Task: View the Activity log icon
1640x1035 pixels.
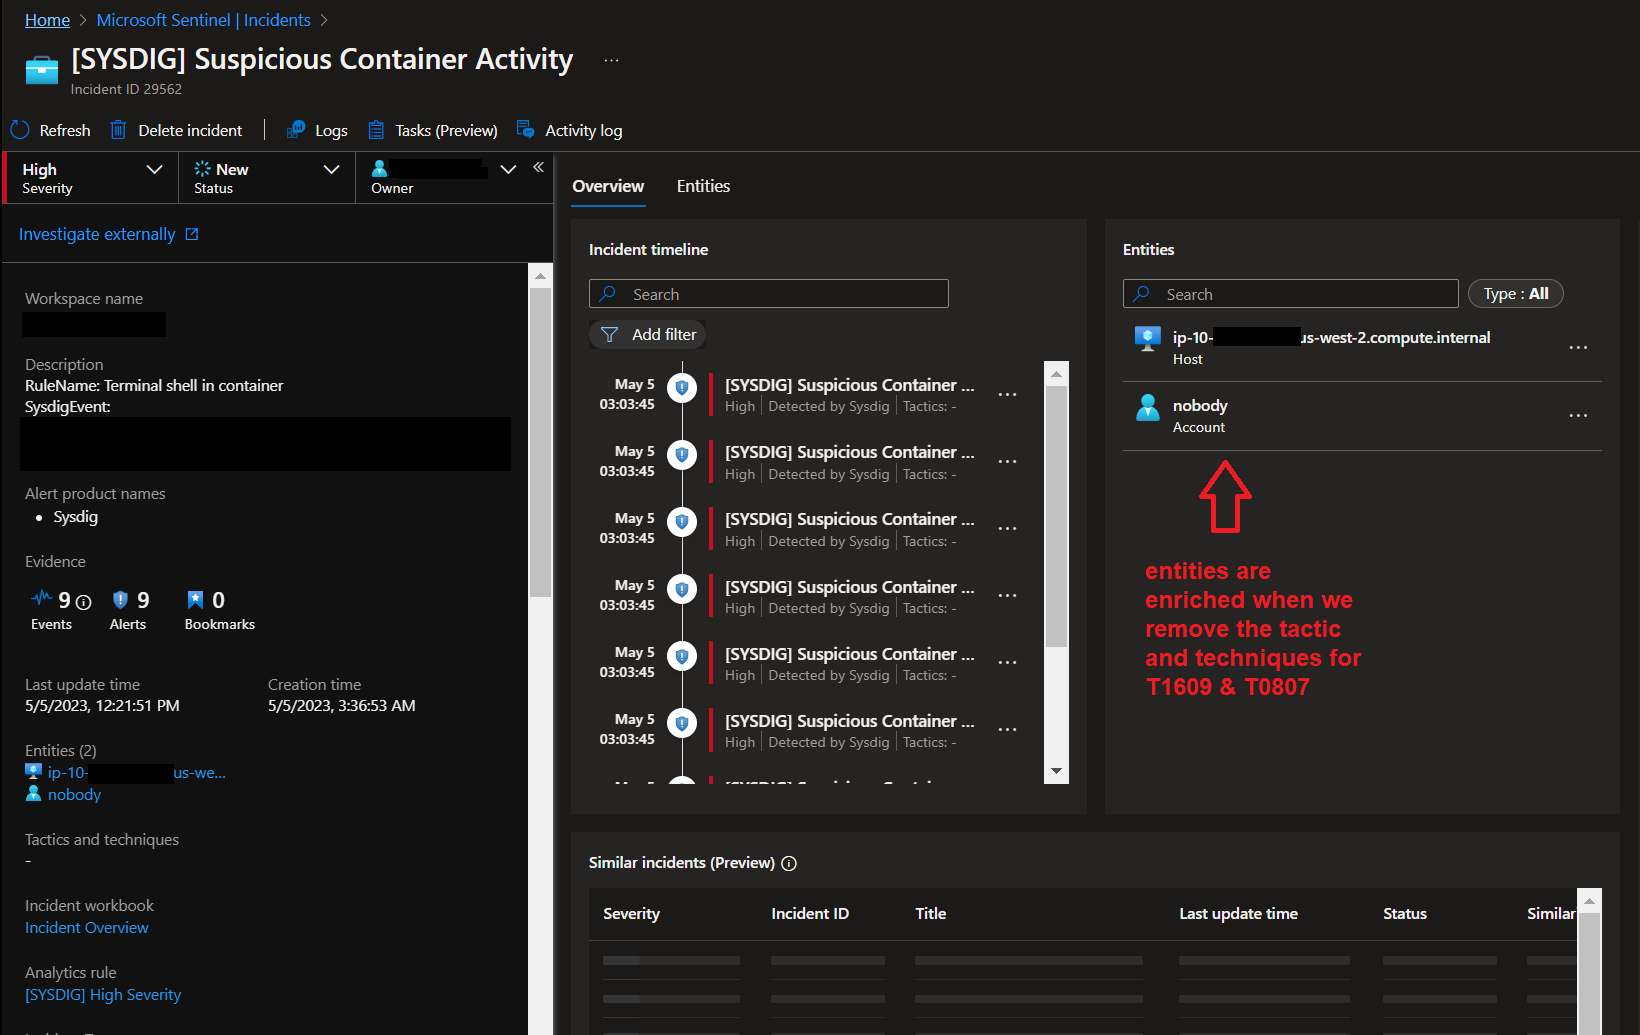Action: [x=525, y=129]
